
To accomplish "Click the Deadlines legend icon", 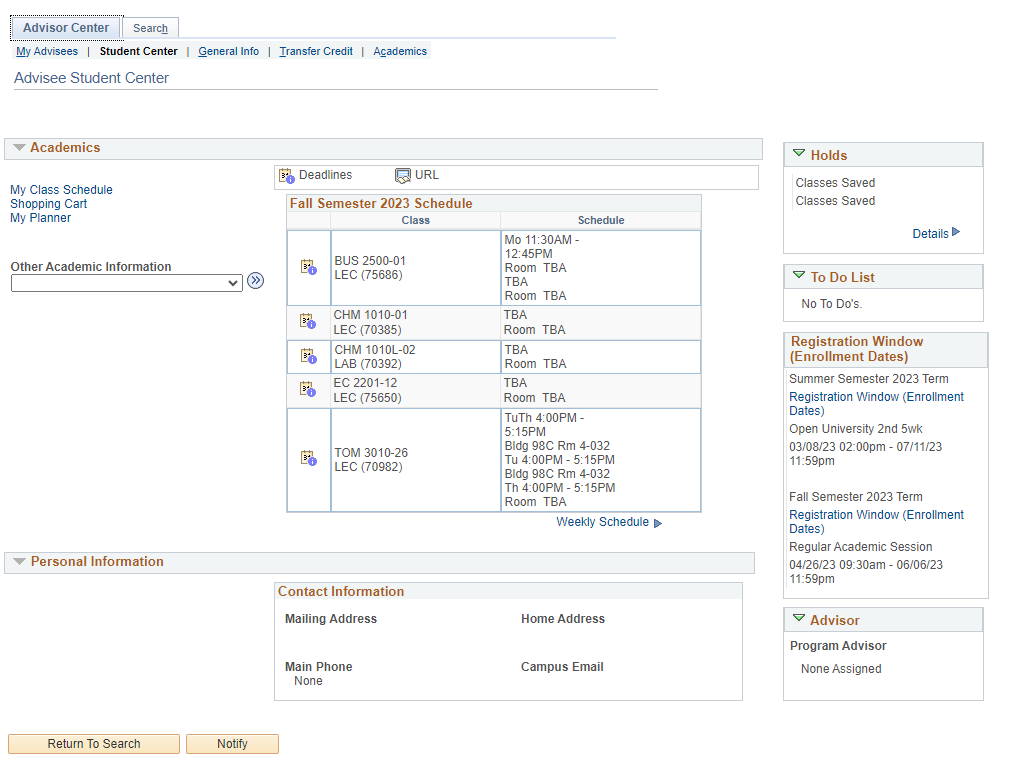I will (287, 176).
